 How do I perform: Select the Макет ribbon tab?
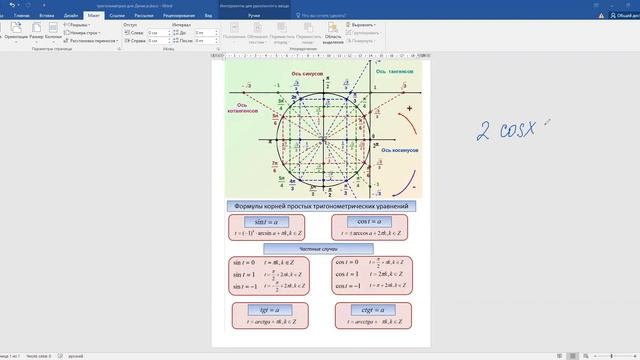point(94,16)
